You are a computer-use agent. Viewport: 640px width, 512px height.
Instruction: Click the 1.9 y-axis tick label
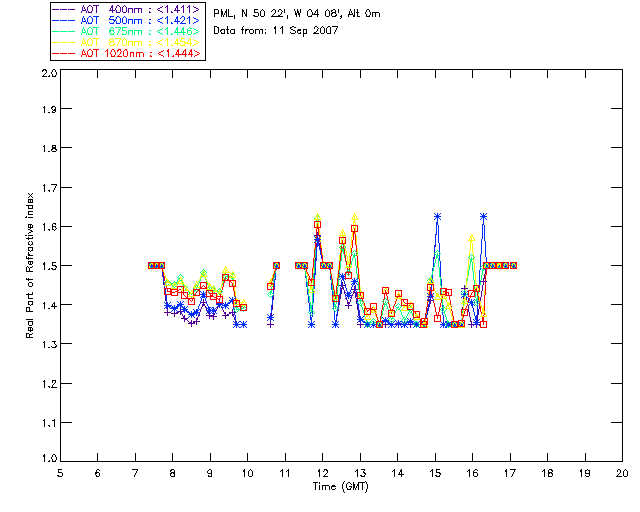[x=49, y=109]
